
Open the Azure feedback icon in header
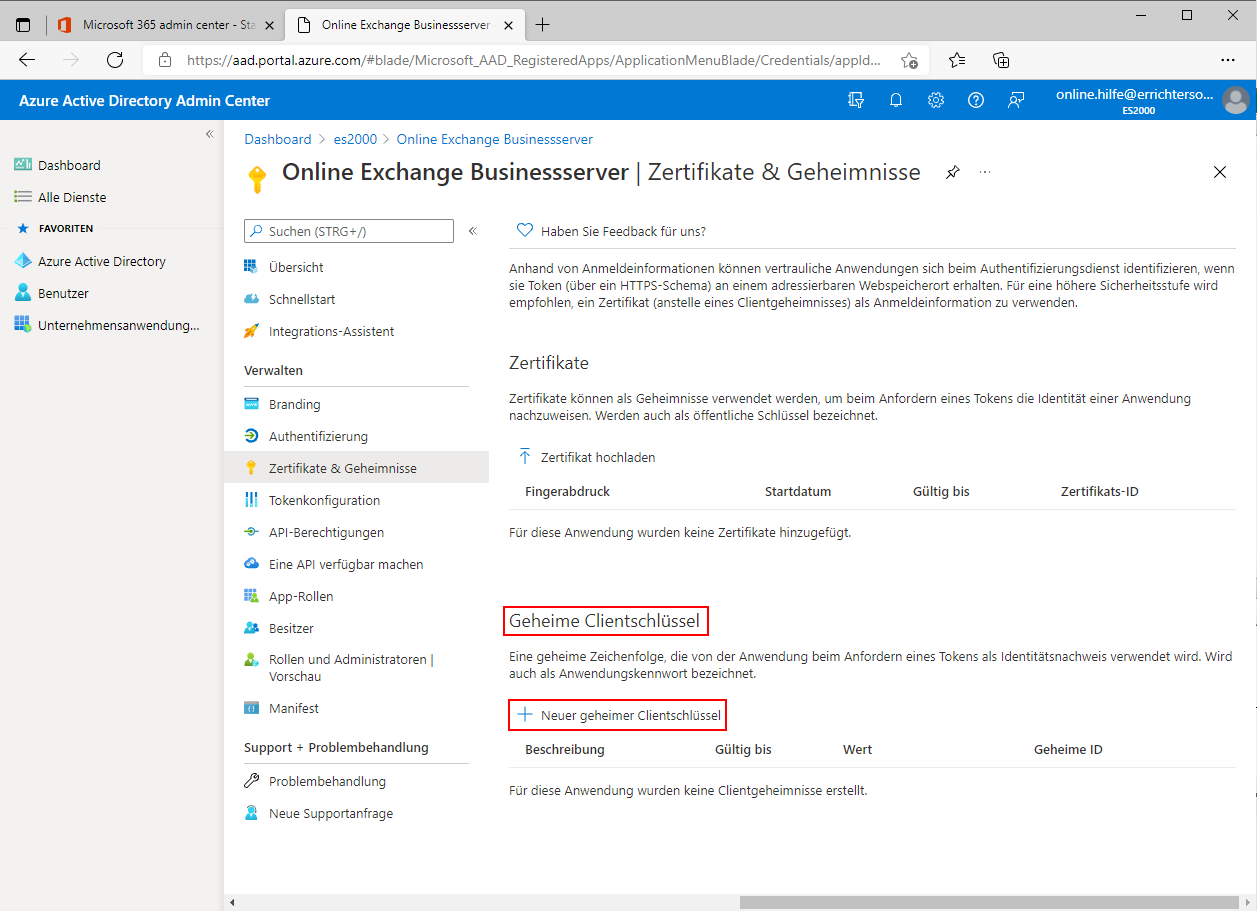pyautogui.click(x=1016, y=100)
